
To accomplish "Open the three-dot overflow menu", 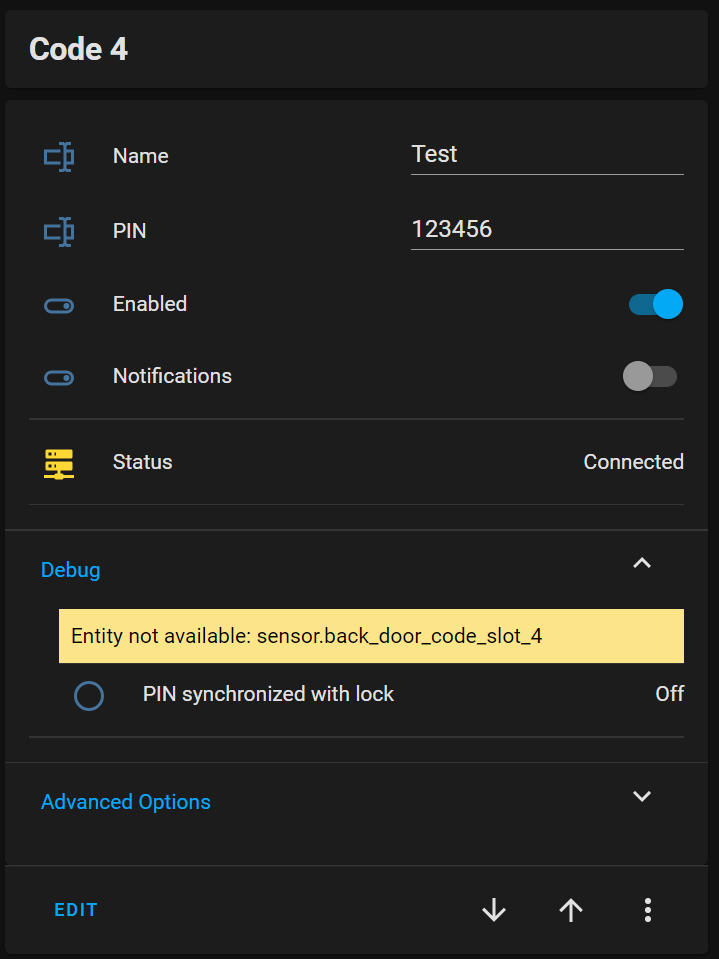I will (648, 910).
